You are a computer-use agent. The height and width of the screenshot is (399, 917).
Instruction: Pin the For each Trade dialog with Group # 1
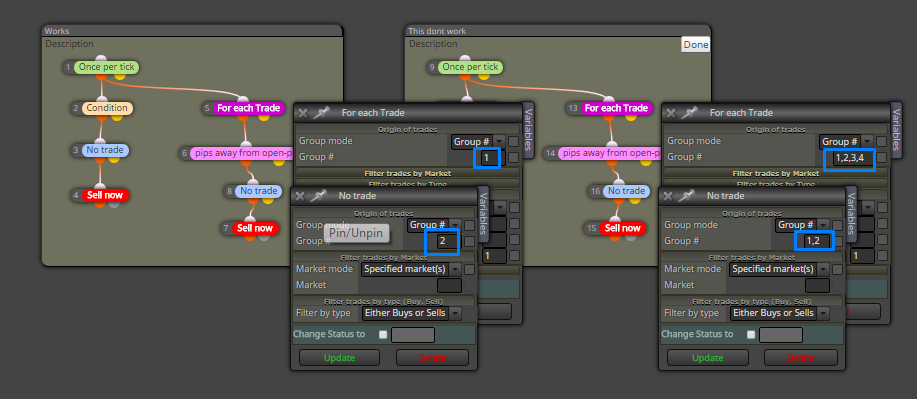pos(321,113)
